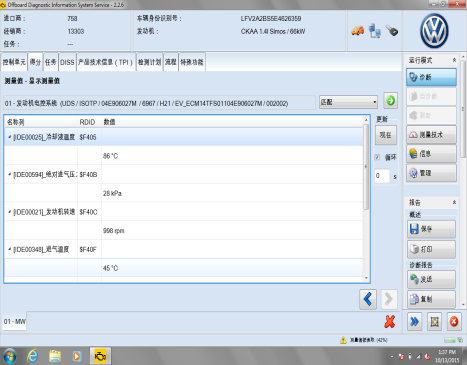Collapse the 运行模式 operating mode panel
This screenshot has width=467, height=365.
pyautogui.click(x=454, y=60)
